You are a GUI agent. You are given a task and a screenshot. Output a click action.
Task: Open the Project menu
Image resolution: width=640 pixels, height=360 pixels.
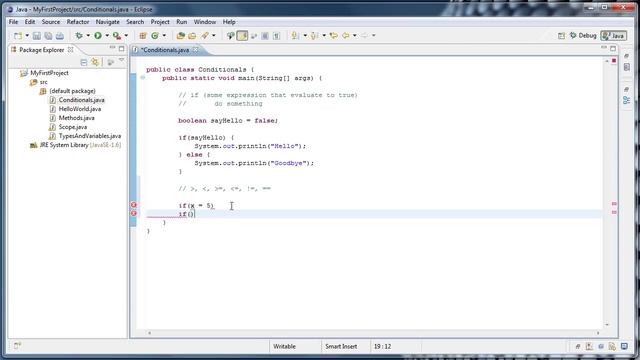160,22
